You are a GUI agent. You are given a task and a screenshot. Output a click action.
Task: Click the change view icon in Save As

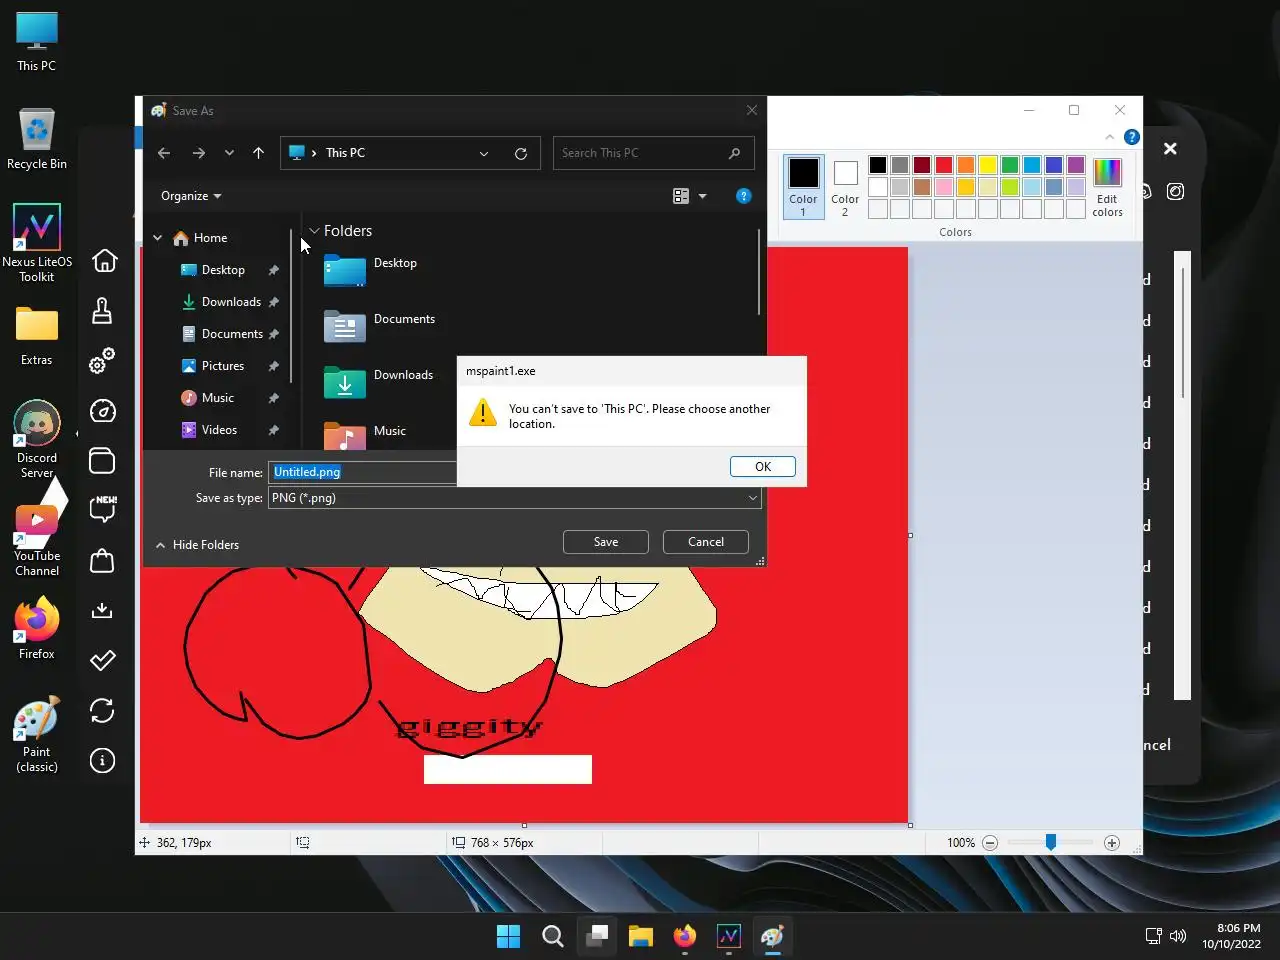[681, 196]
